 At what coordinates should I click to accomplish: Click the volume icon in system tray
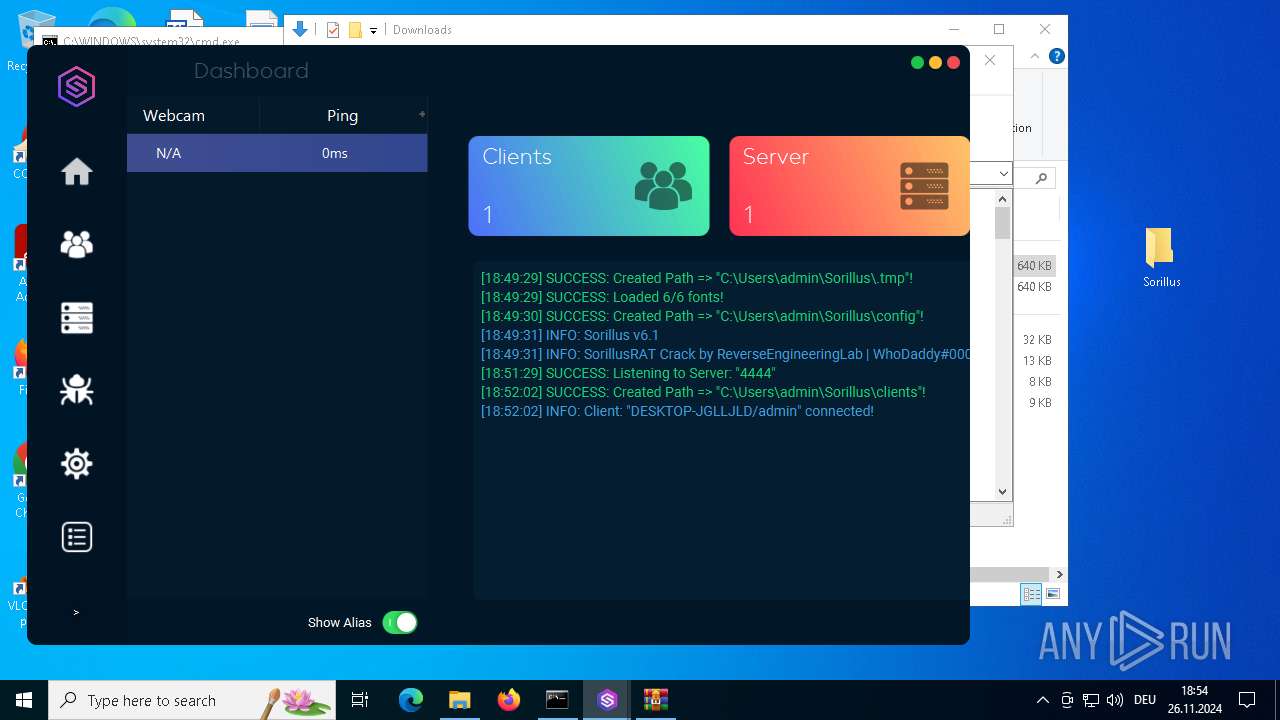point(1115,700)
